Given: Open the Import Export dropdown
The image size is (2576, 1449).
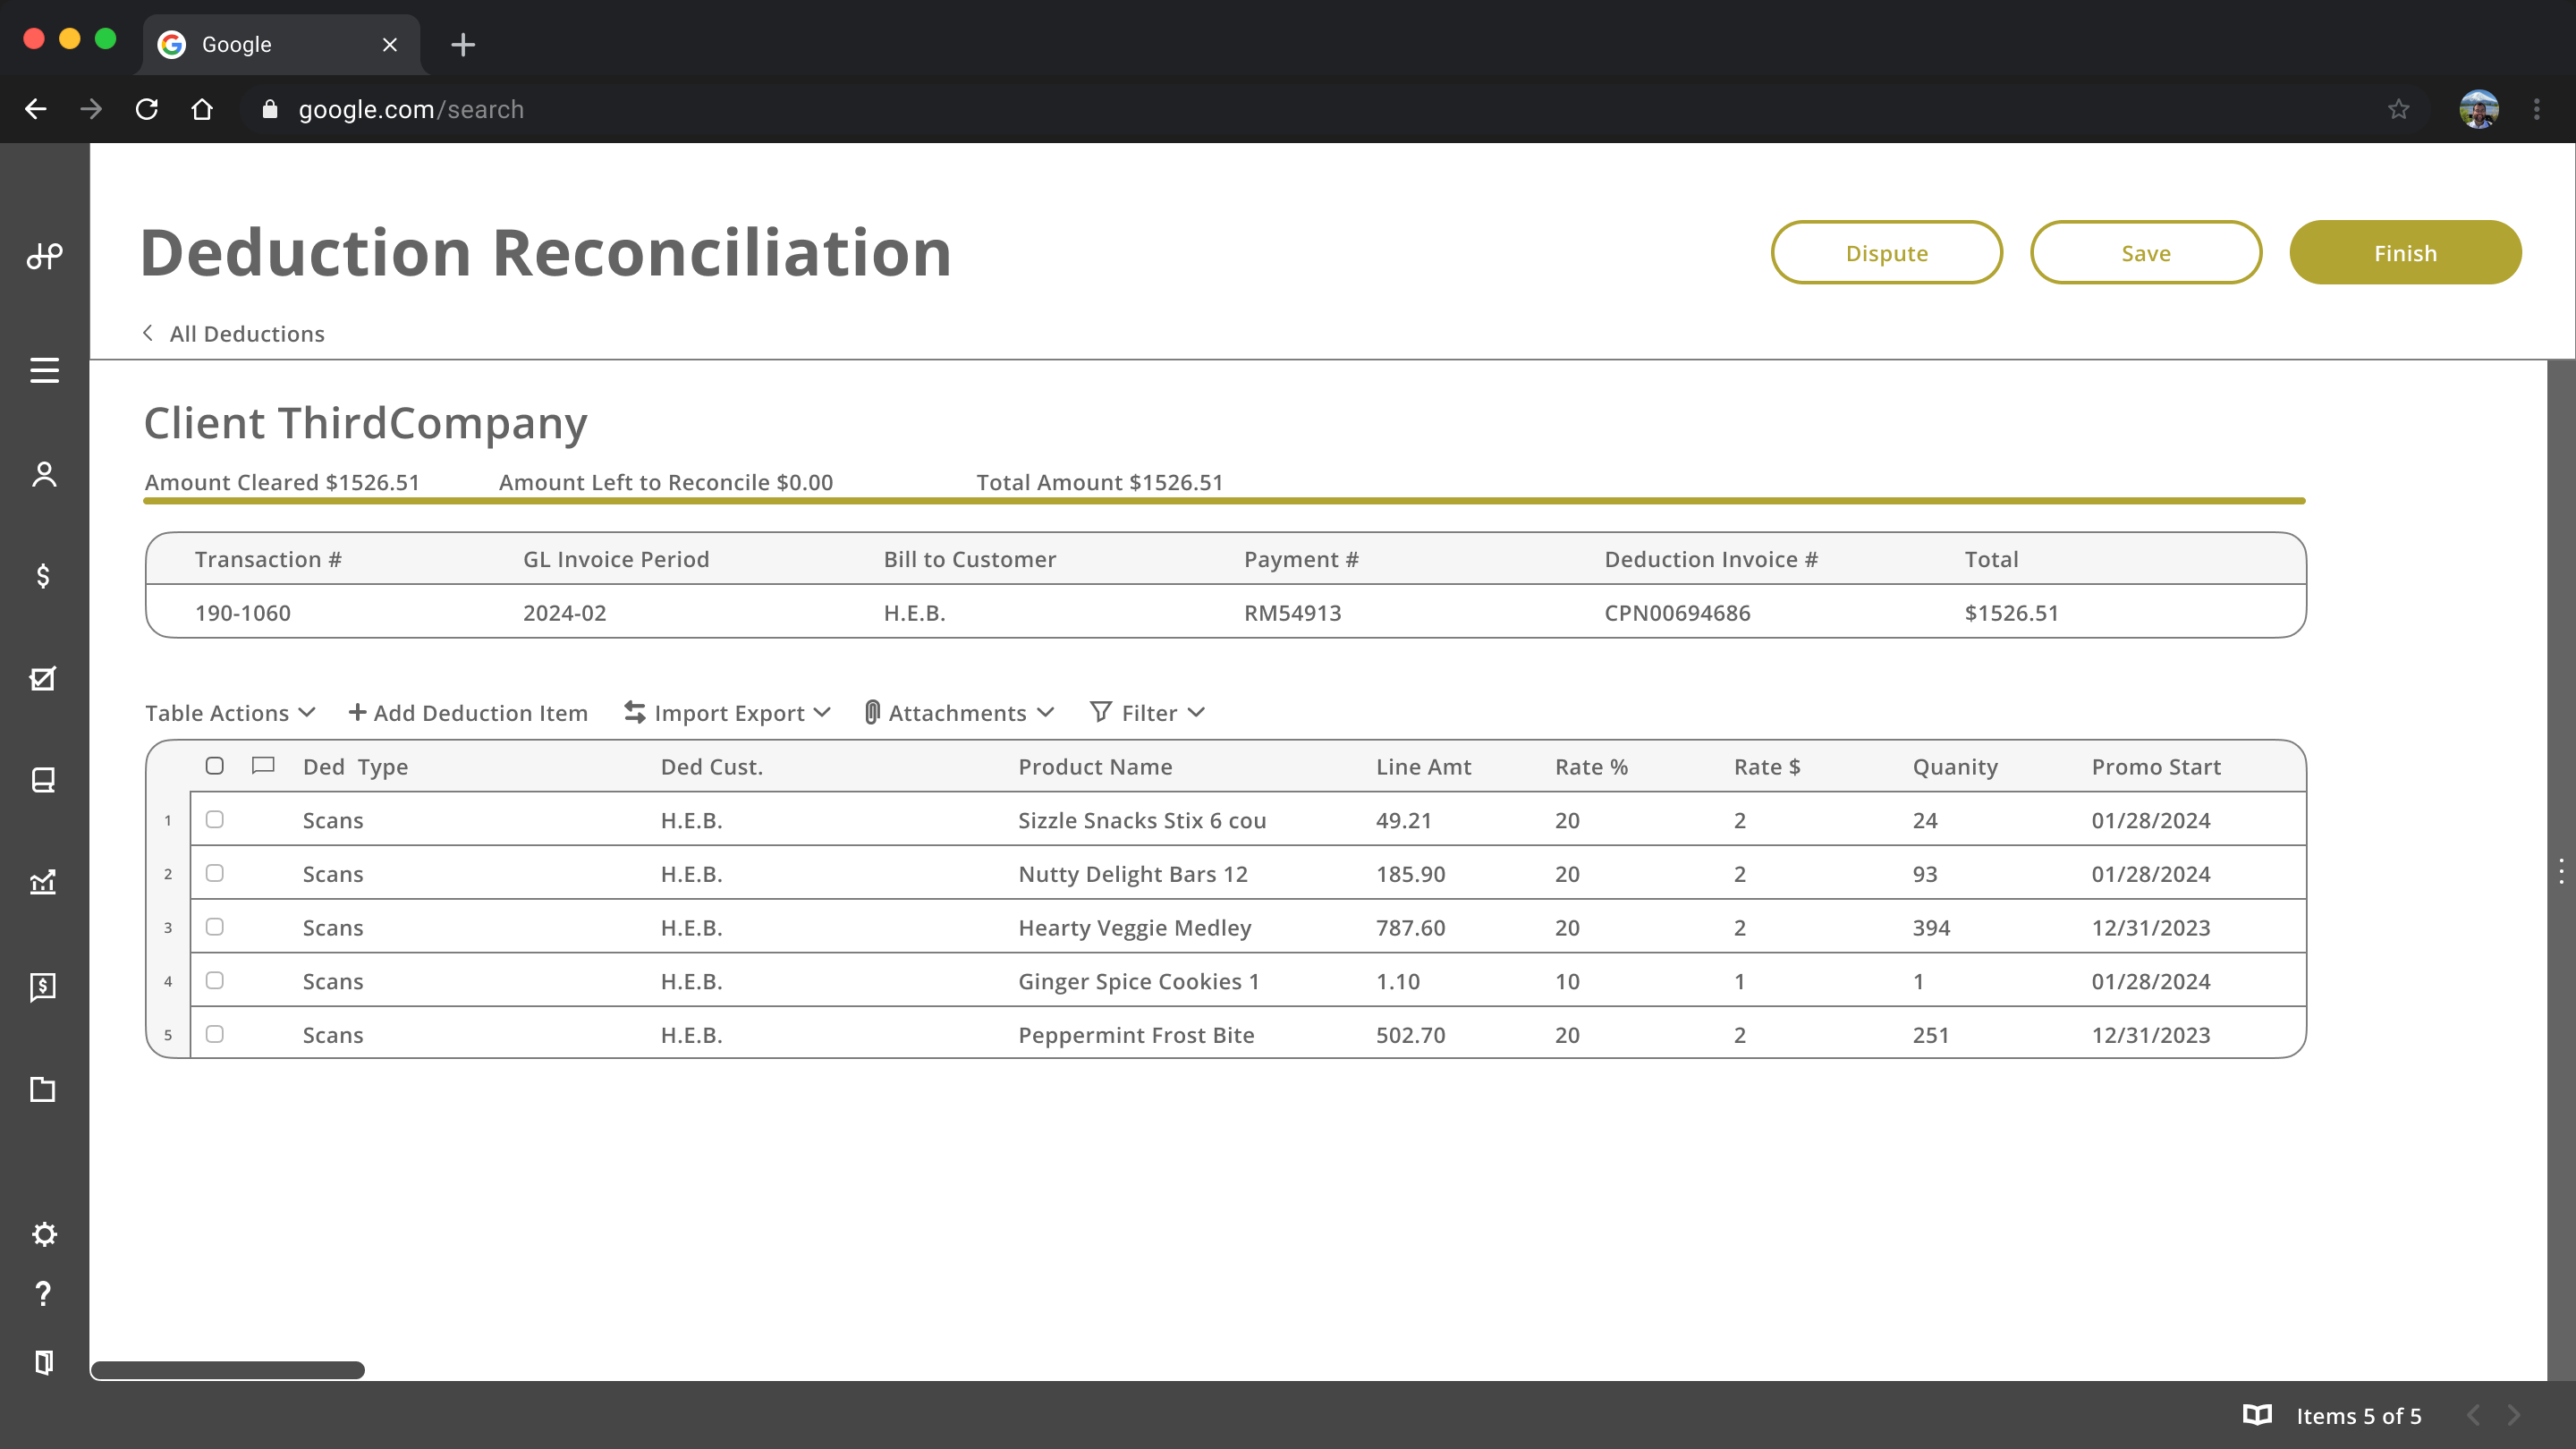Looking at the screenshot, I should [728, 713].
